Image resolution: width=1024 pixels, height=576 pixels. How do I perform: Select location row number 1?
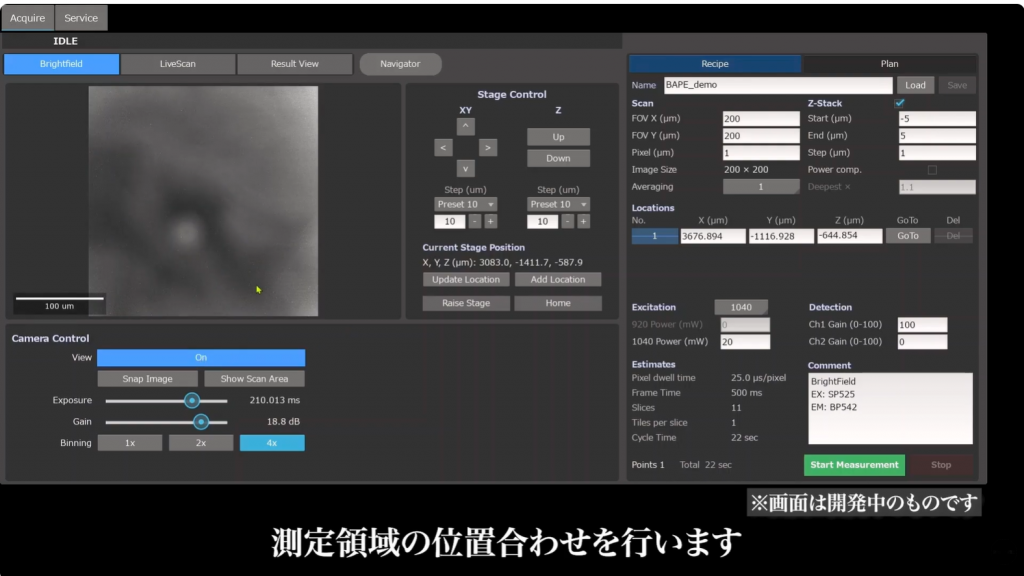coord(654,236)
